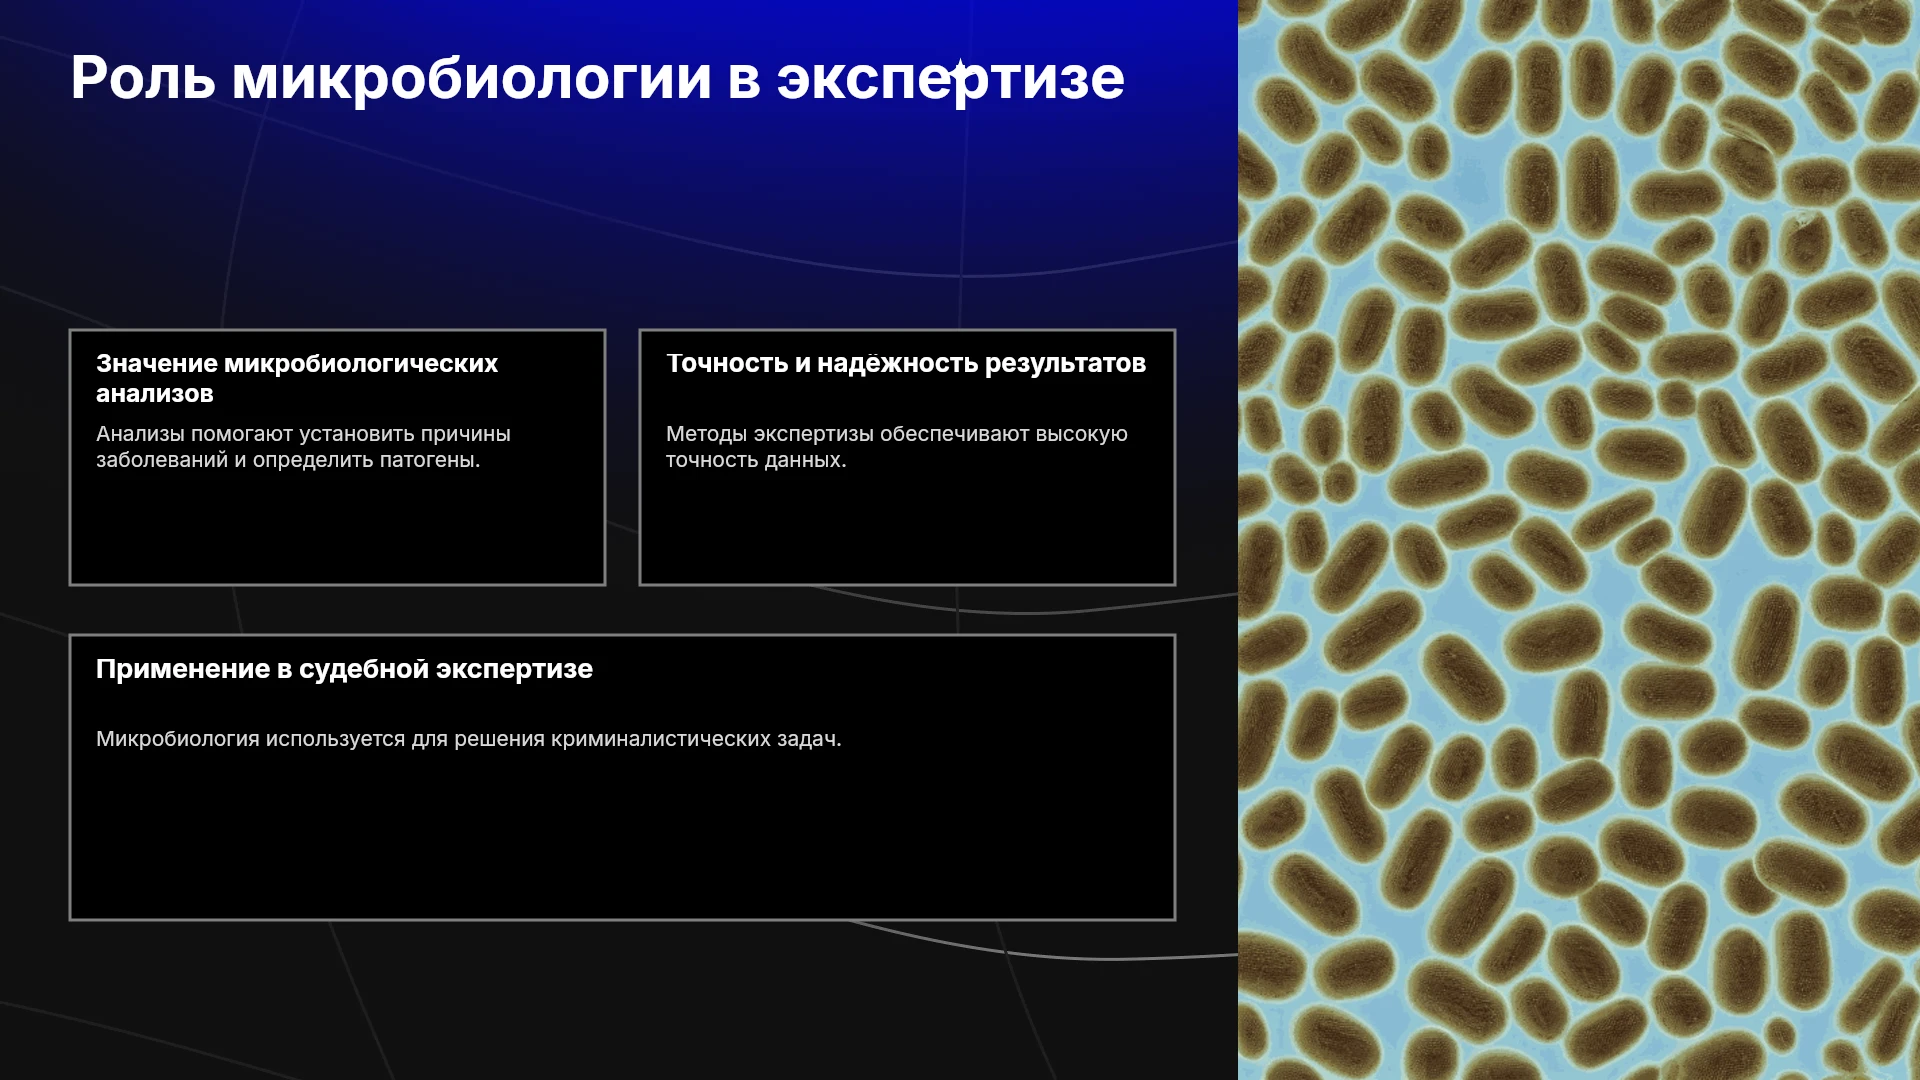This screenshot has height=1080, width=1920.
Task: Click empty area of the 'Значение' card
Action: pyautogui.click(x=337, y=530)
